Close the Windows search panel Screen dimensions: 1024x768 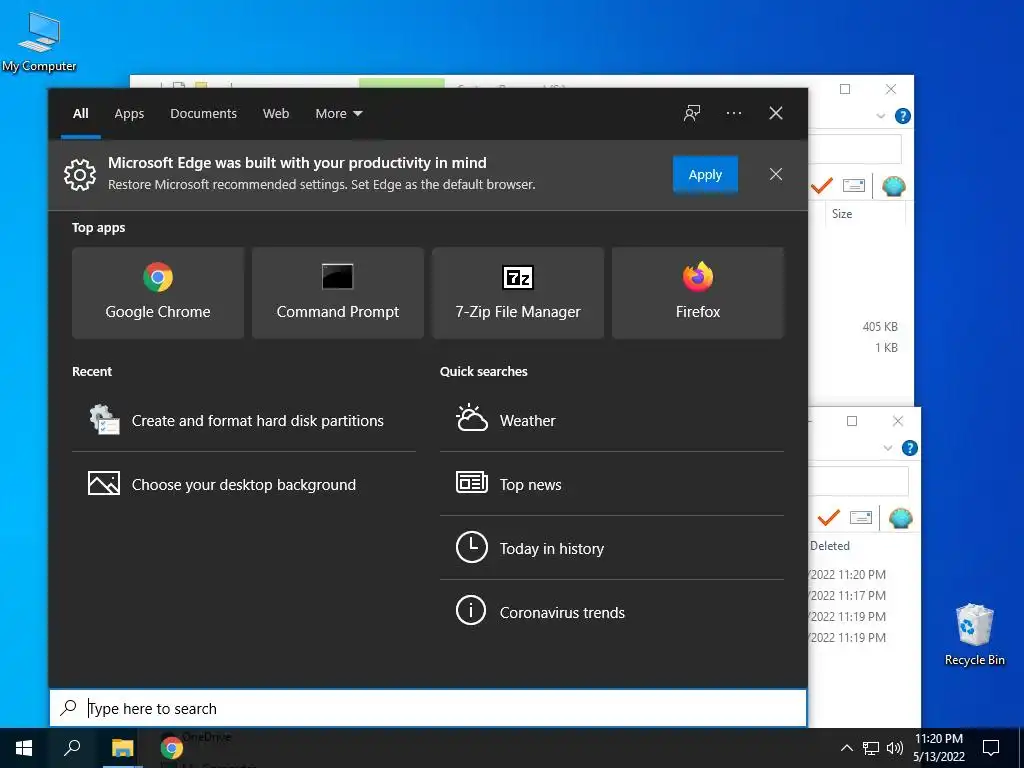pos(776,113)
